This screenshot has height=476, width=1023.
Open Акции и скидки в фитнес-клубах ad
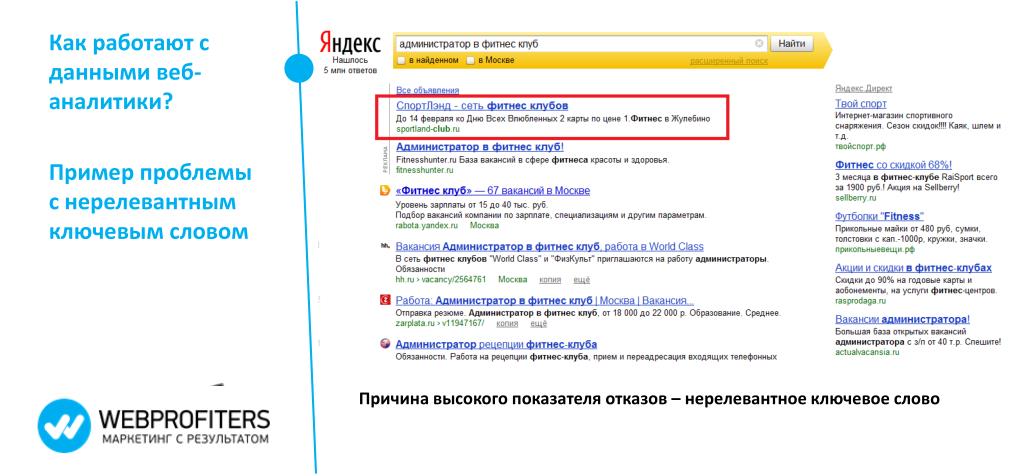[913, 268]
